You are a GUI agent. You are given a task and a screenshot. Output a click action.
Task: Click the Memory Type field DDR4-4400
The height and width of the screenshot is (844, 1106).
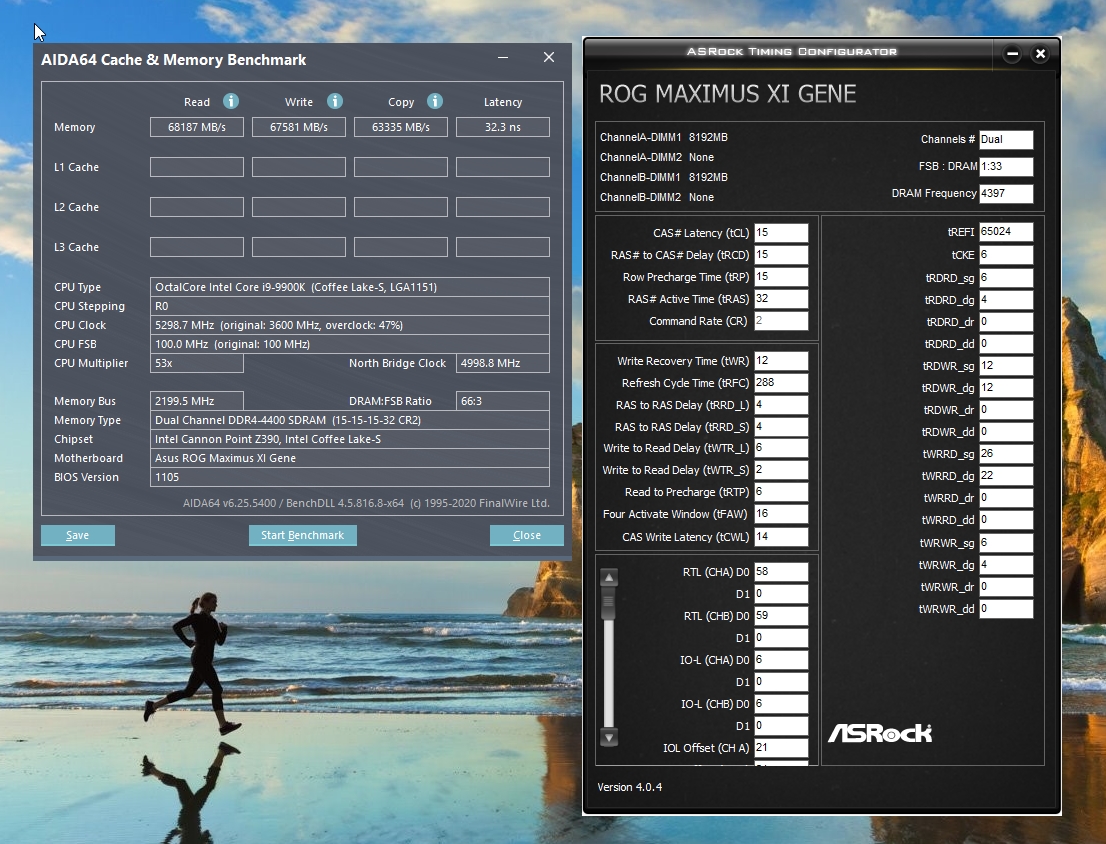click(x=350, y=420)
